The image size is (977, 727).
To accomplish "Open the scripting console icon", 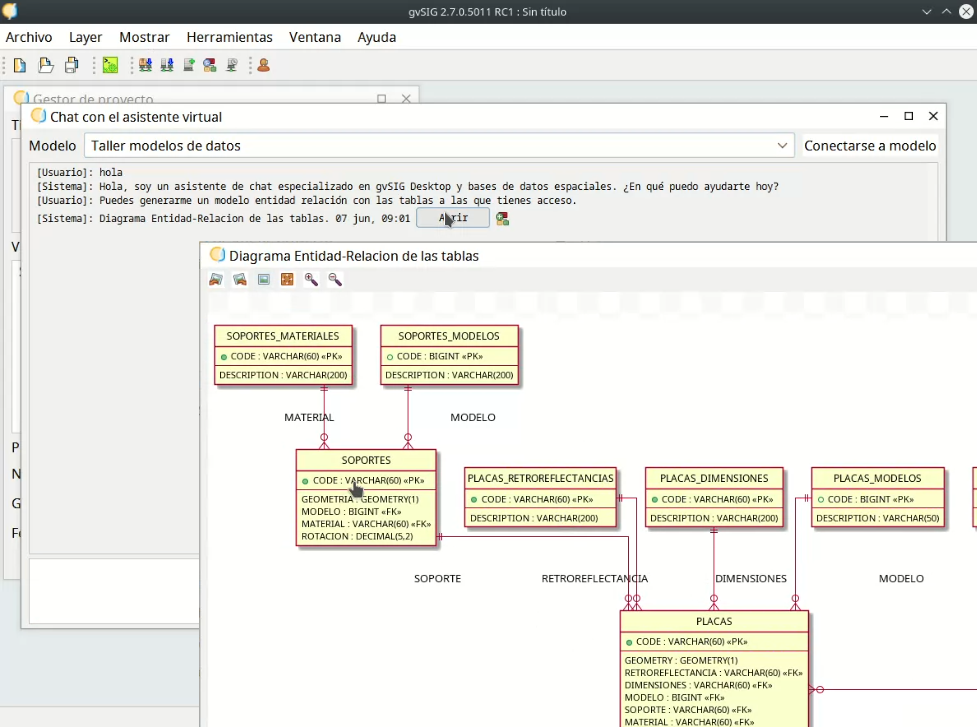I will click(x=110, y=66).
